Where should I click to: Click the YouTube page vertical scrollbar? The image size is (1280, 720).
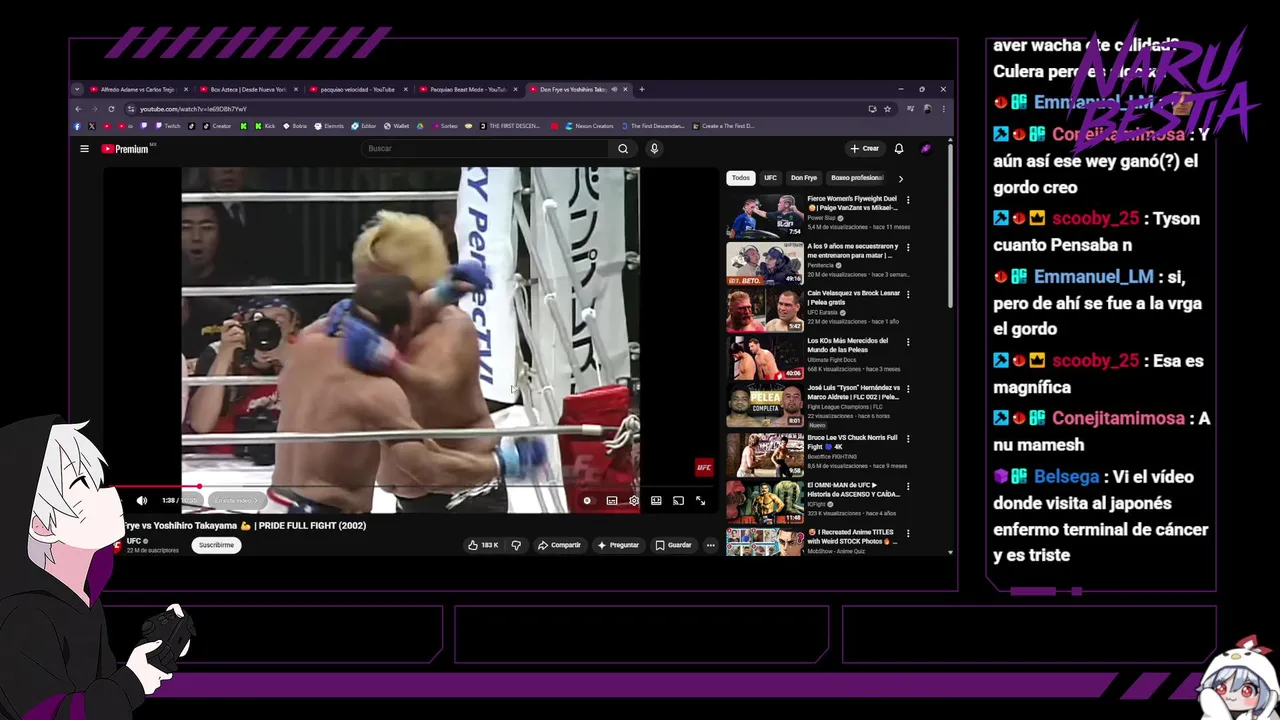point(950,225)
